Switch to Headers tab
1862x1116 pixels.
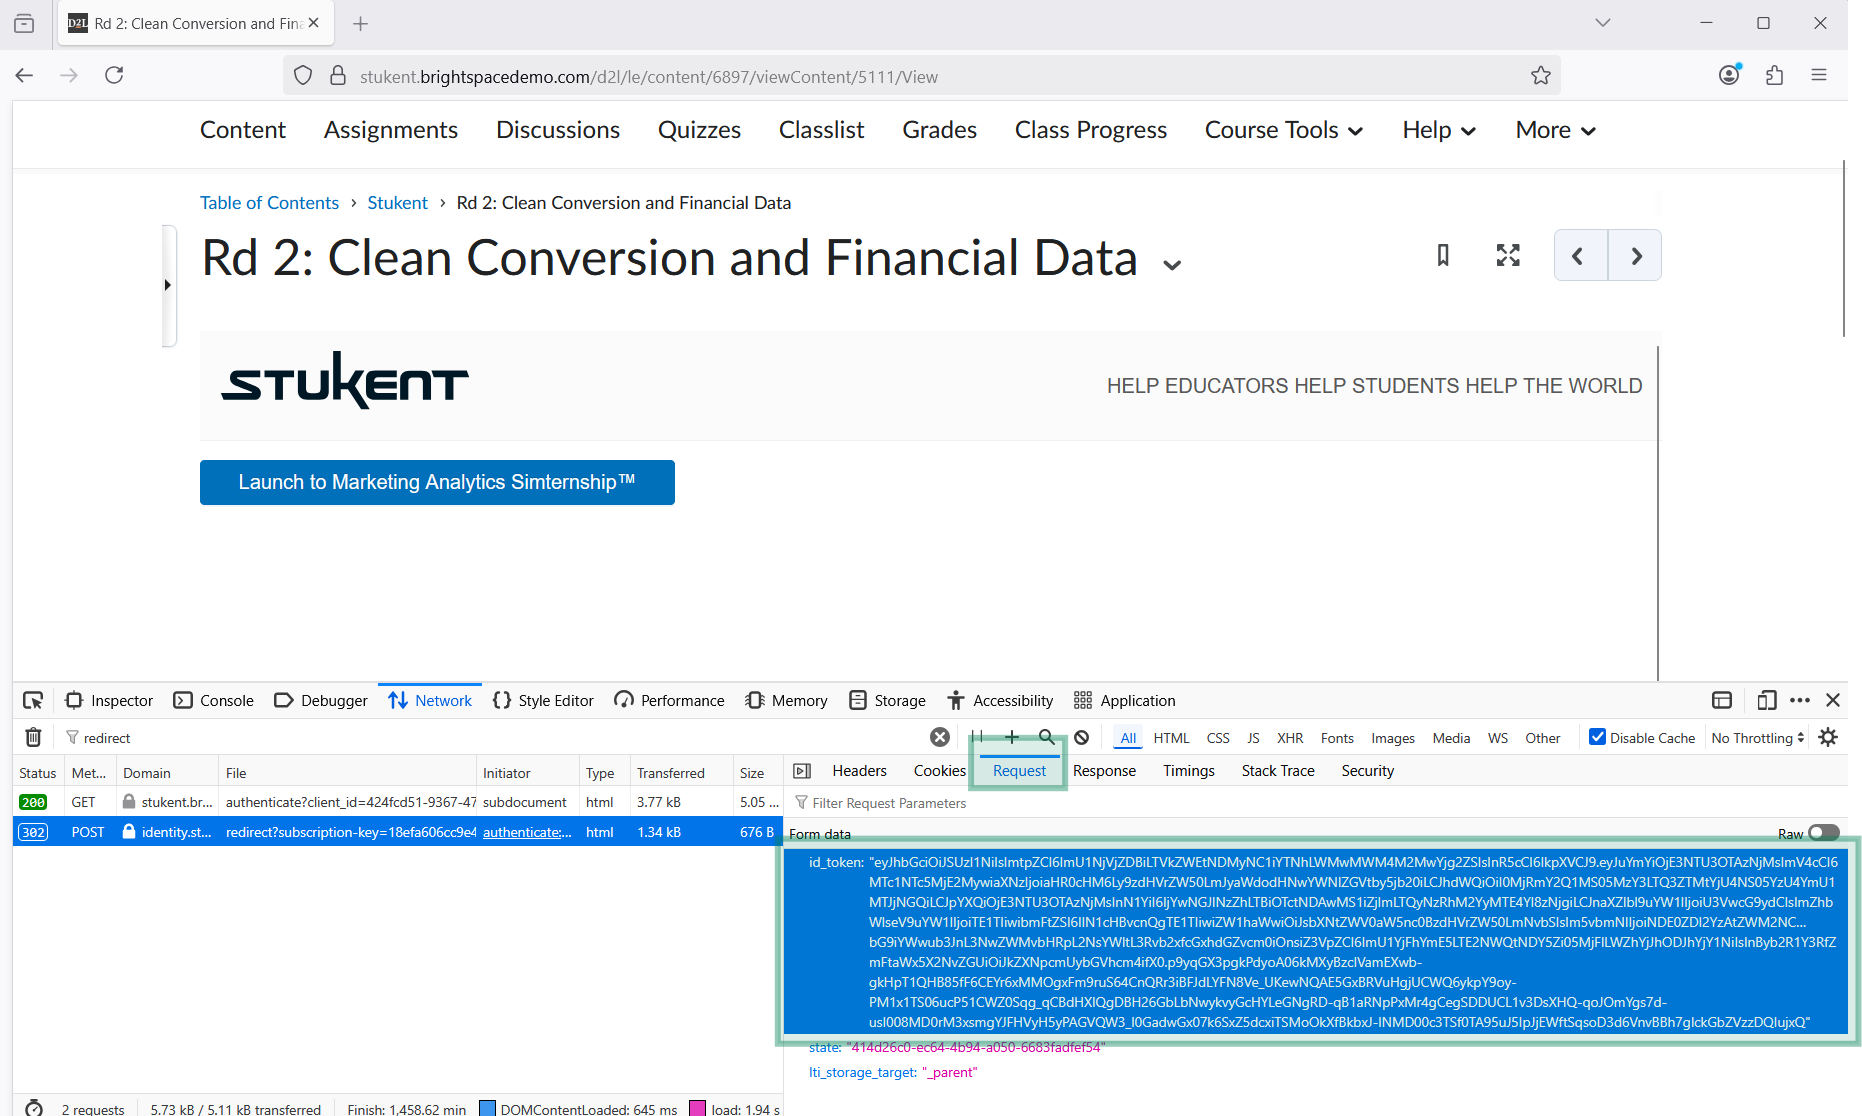(859, 770)
